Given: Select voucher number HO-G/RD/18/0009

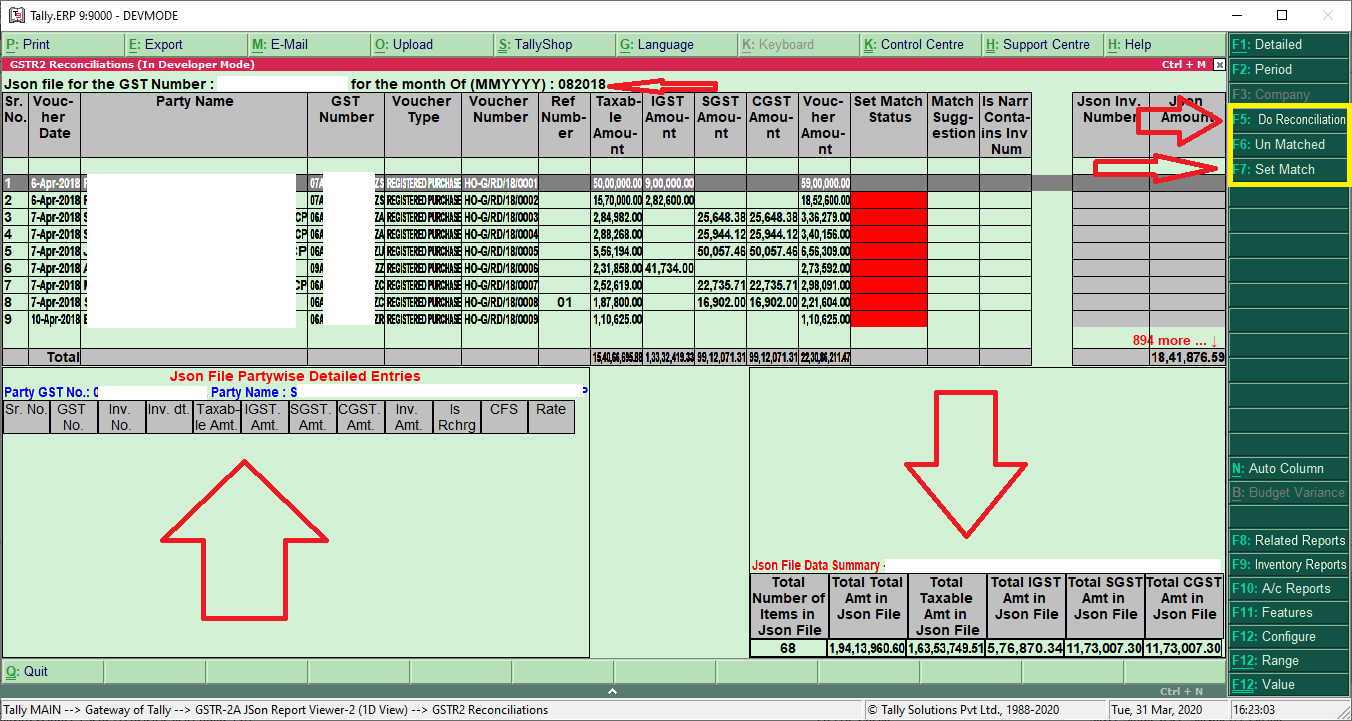Looking at the screenshot, I should click(500, 320).
